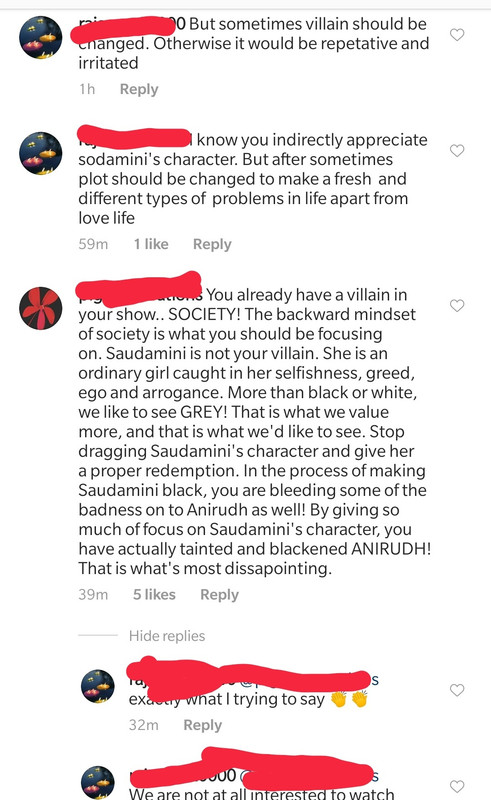Open avatar beside 'exactly what I trying to say'
The image size is (491, 800).
pyautogui.click(x=98, y=686)
